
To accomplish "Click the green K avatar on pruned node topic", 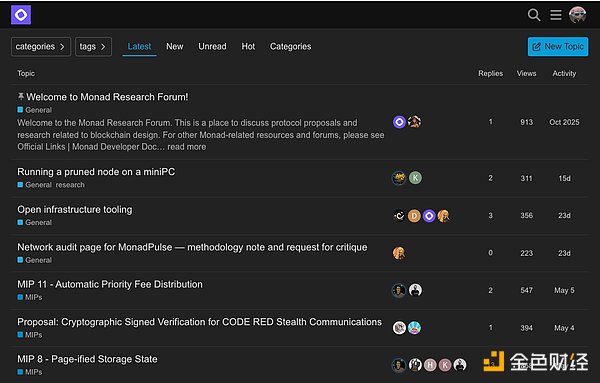I will point(415,178).
